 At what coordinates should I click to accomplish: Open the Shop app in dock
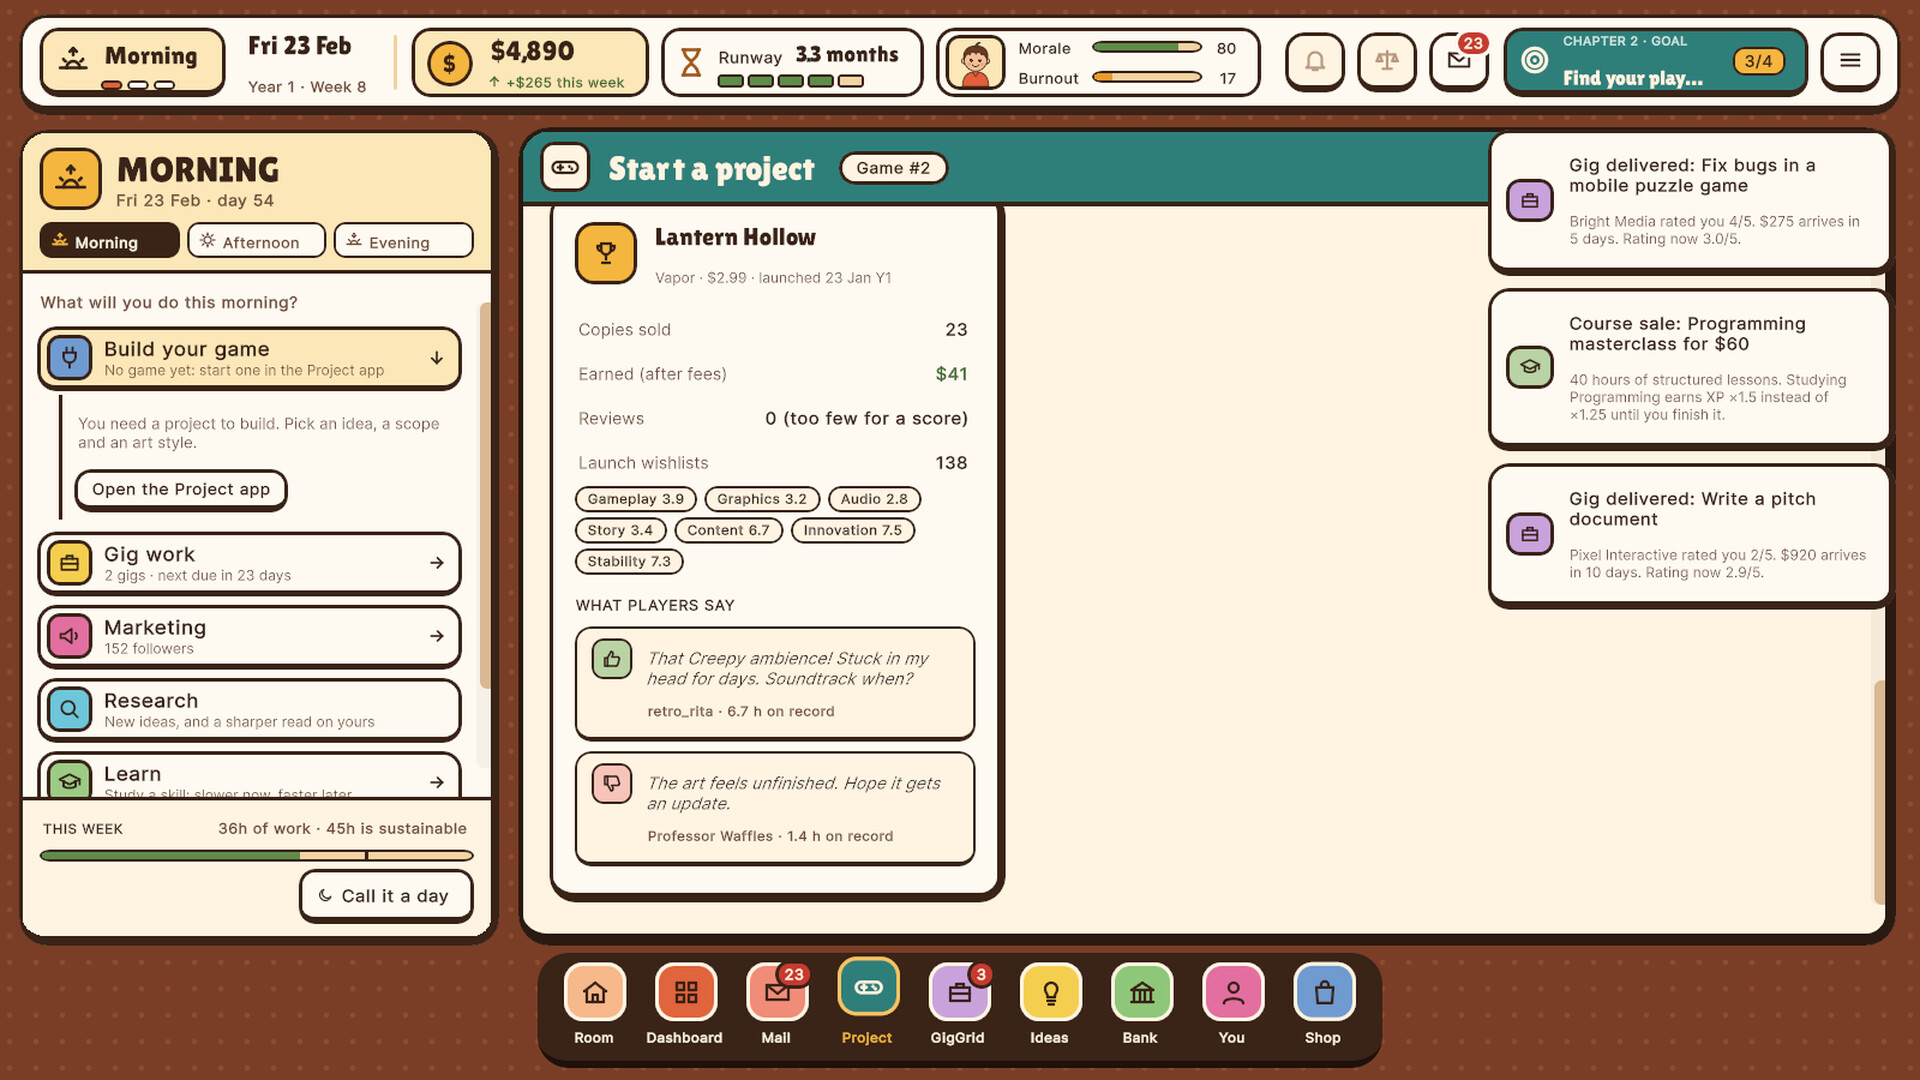click(x=1323, y=992)
